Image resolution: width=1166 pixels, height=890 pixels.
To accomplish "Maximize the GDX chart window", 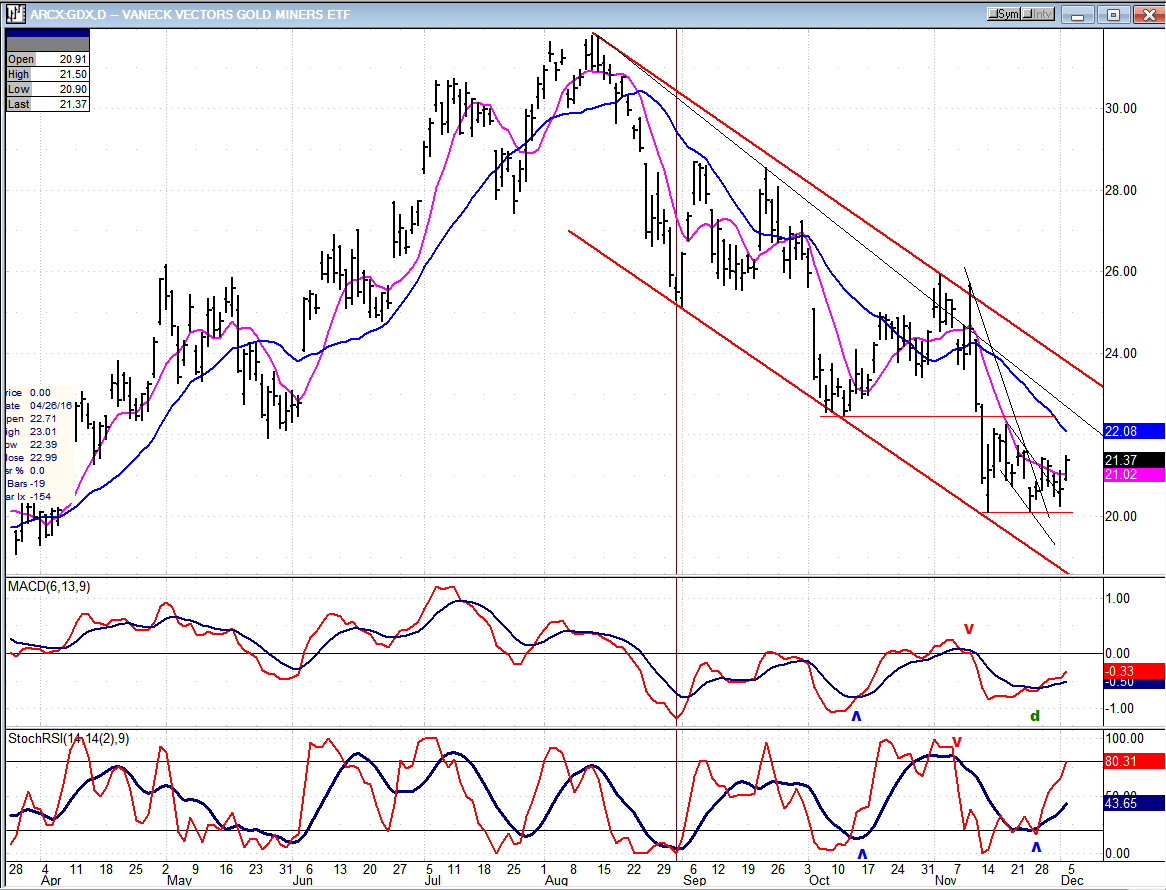I will click(1111, 15).
